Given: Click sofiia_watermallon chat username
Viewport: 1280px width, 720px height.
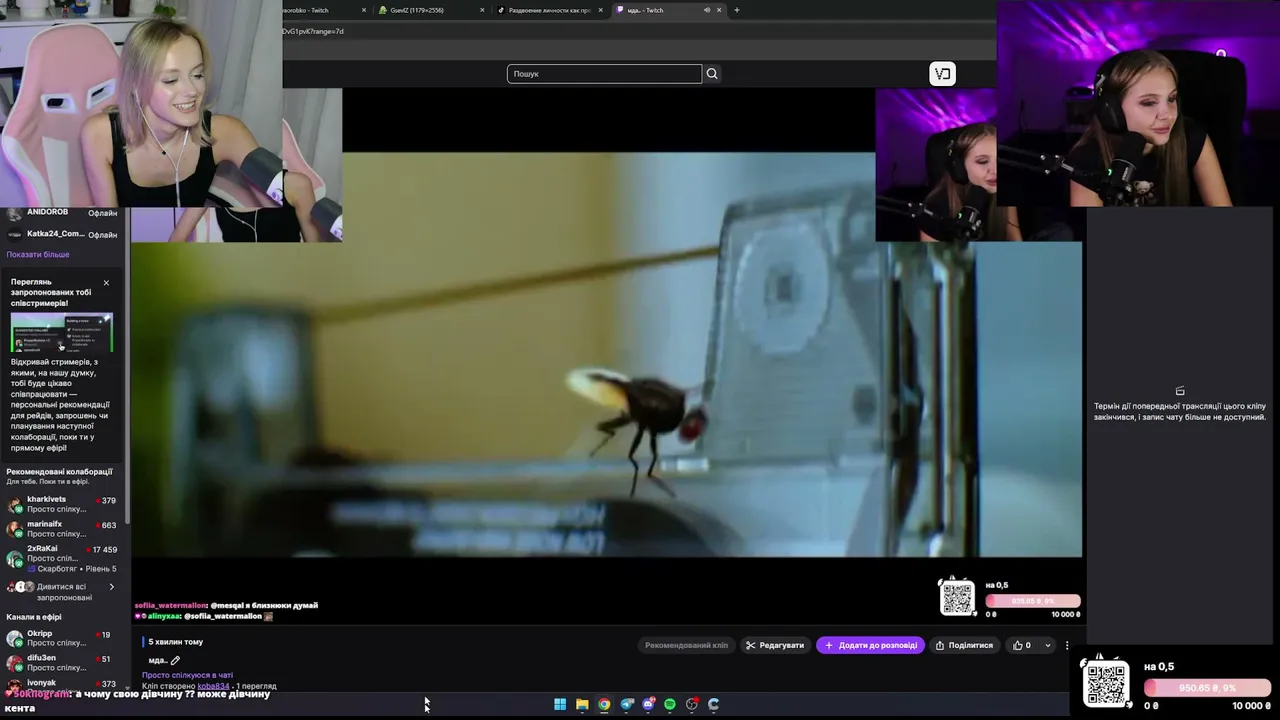Looking at the screenshot, I should [170, 606].
